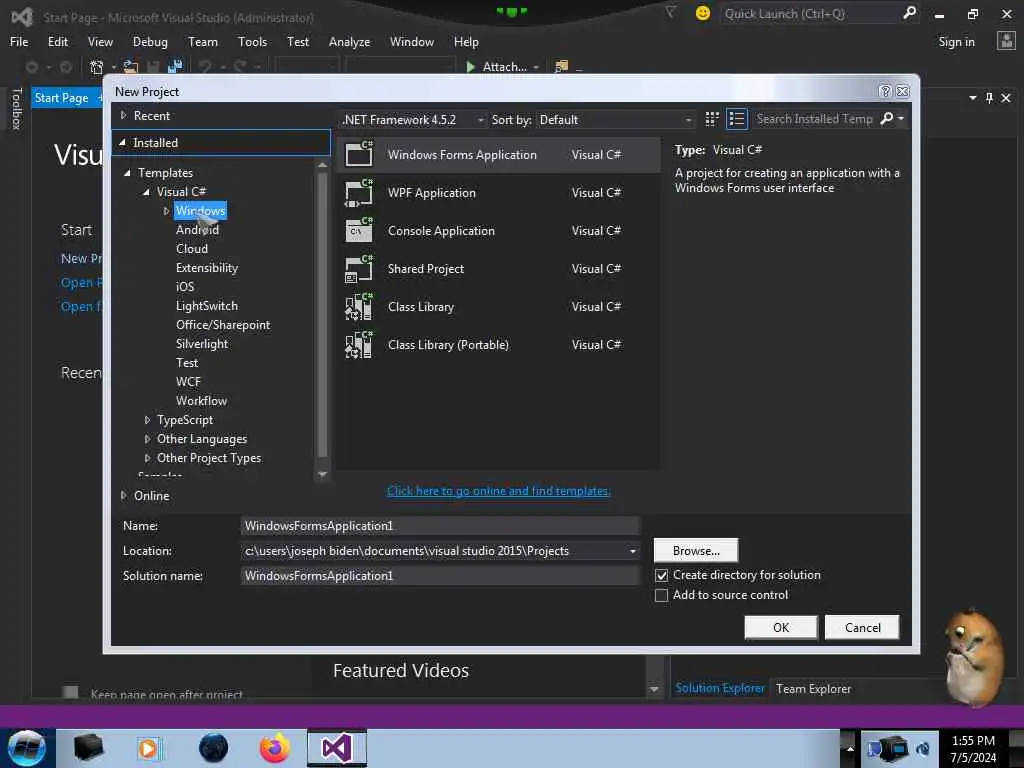Open the Analyze menu
The height and width of the screenshot is (768, 1024).
pos(349,42)
